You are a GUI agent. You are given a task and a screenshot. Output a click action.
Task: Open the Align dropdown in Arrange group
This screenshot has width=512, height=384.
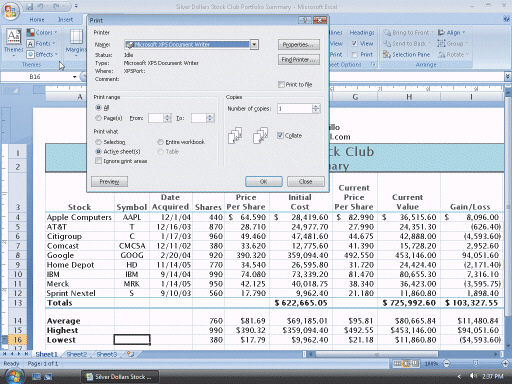[x=452, y=32]
